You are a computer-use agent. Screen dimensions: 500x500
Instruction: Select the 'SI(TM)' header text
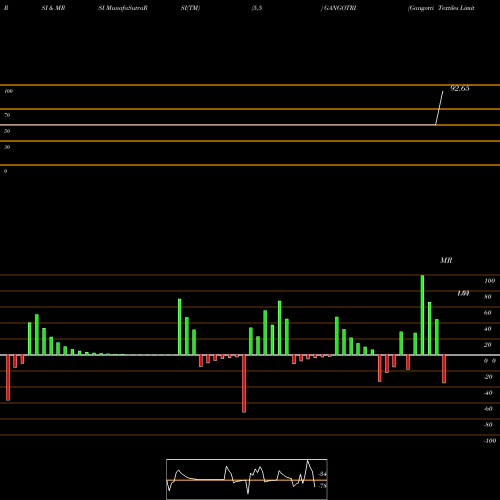pyautogui.click(x=190, y=8)
